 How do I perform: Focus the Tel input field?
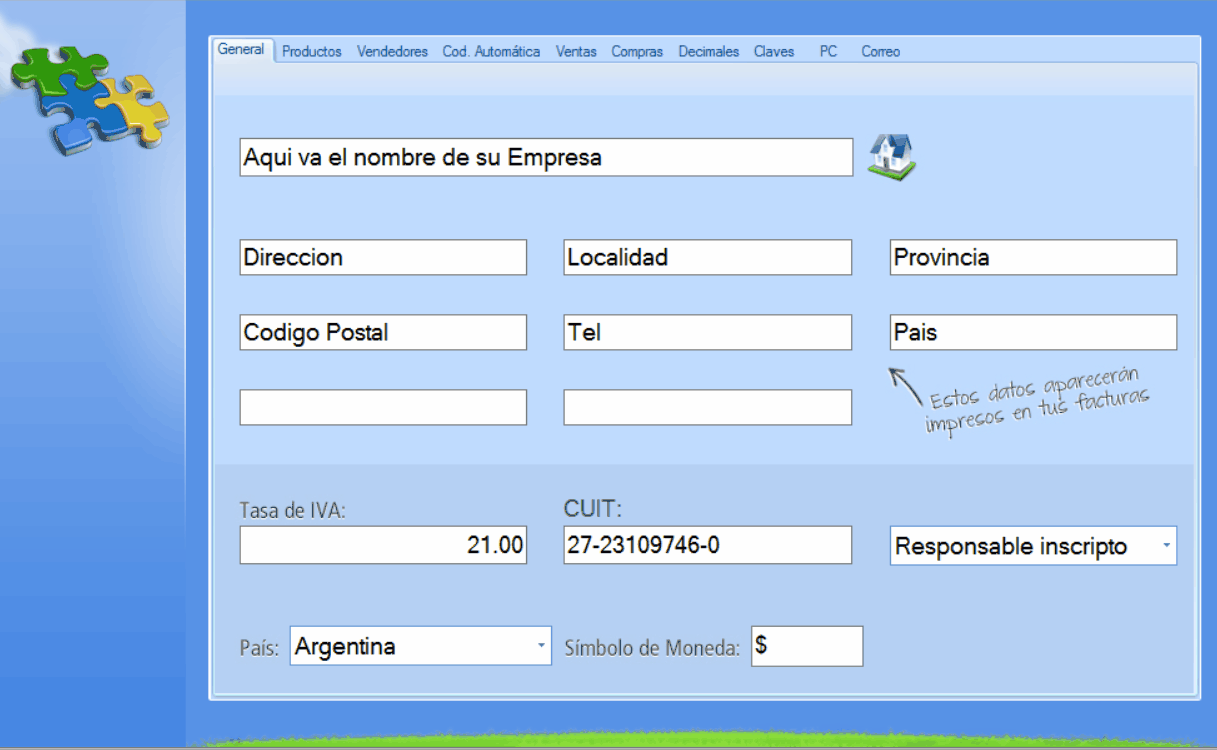[708, 332]
